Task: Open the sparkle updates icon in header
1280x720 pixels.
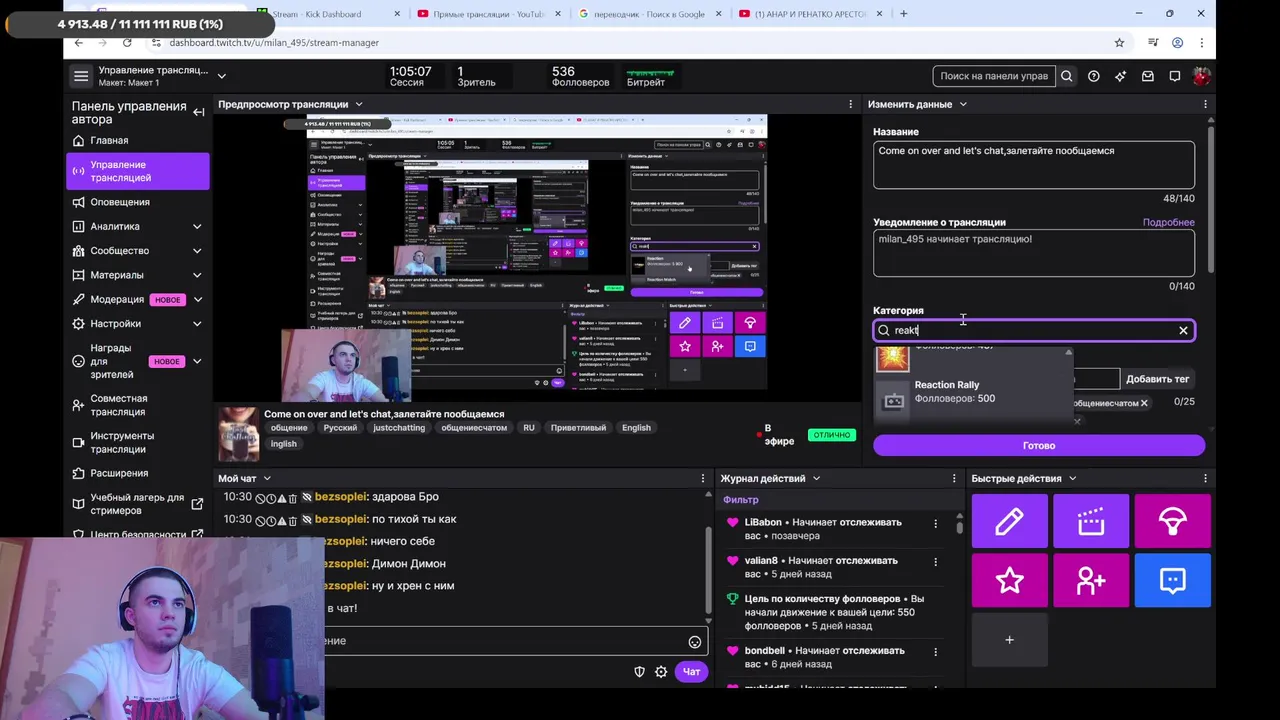Action: [x=1121, y=76]
